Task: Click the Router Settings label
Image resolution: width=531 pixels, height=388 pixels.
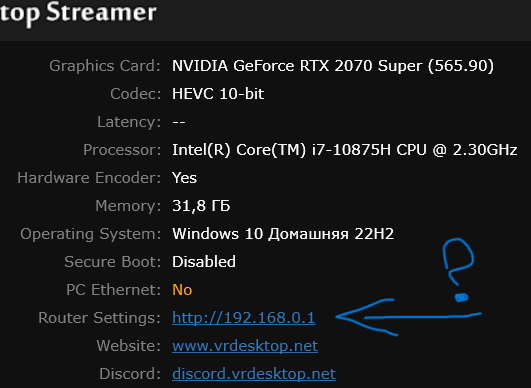Action: [x=99, y=318]
